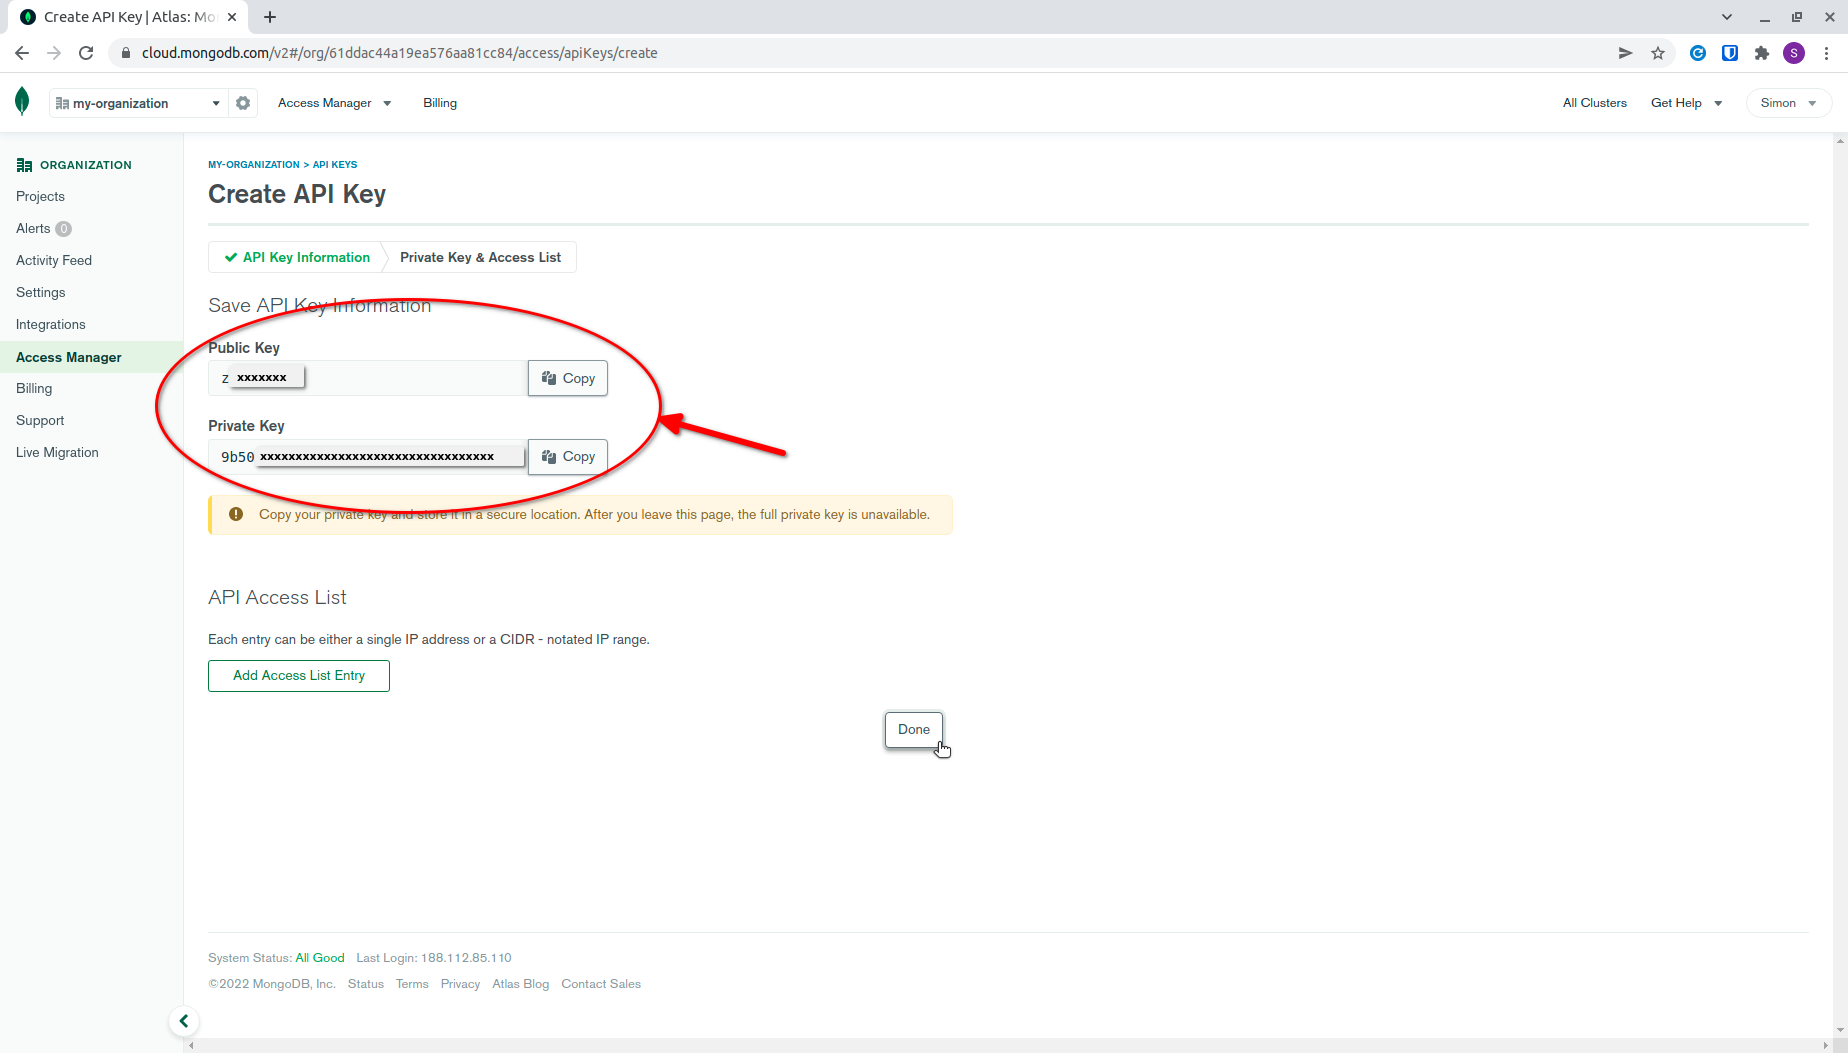Image resolution: width=1848 pixels, height=1053 pixels.
Task: Open Support in the sidebar
Action: coord(40,420)
